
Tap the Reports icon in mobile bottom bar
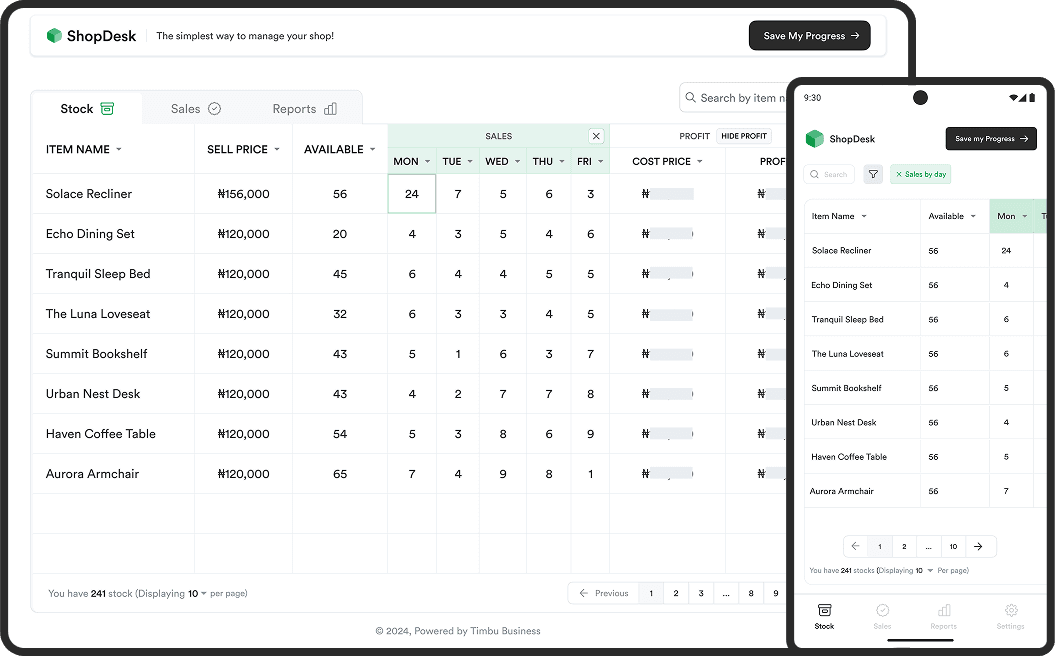(943, 610)
